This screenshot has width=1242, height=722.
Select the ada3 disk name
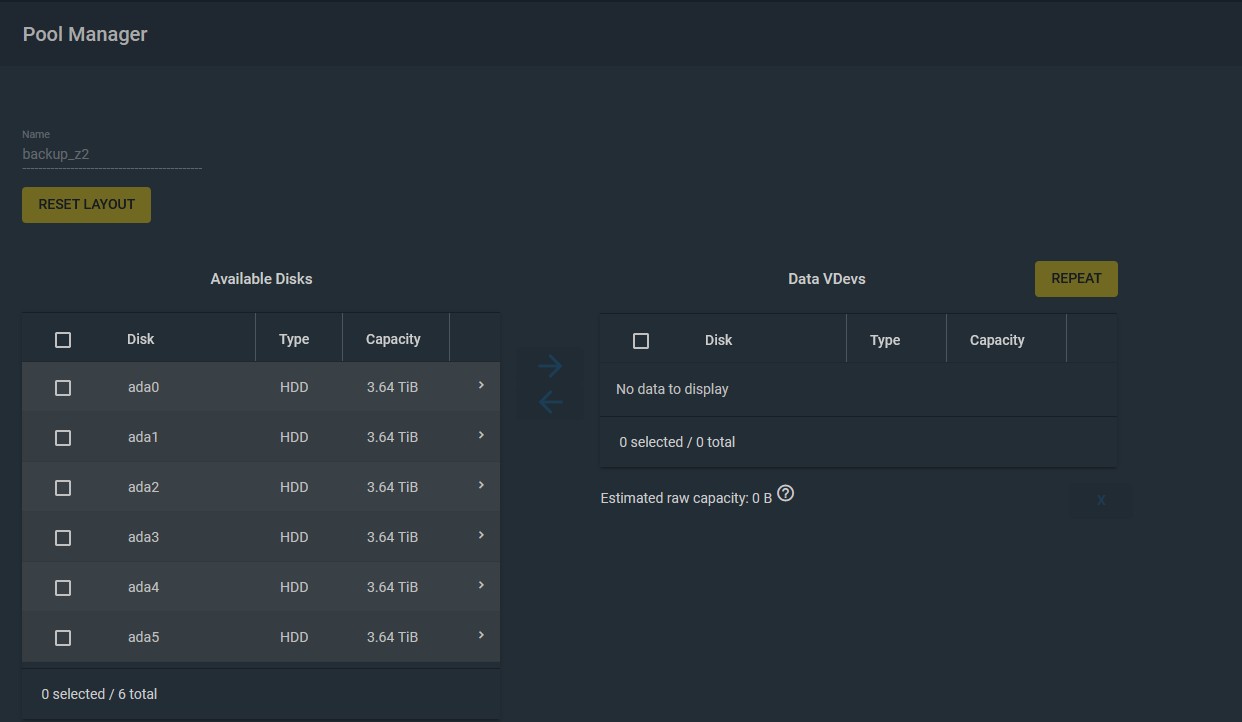pyautogui.click(x=143, y=537)
